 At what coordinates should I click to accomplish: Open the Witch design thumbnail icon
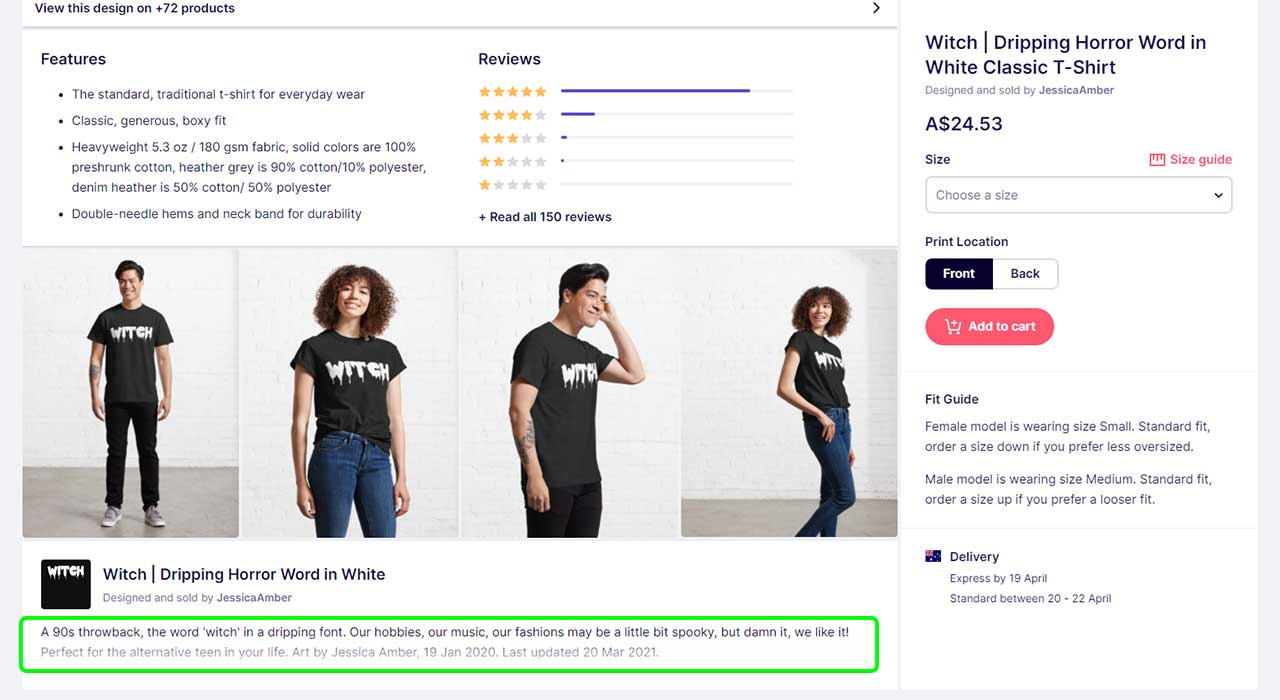click(66, 584)
